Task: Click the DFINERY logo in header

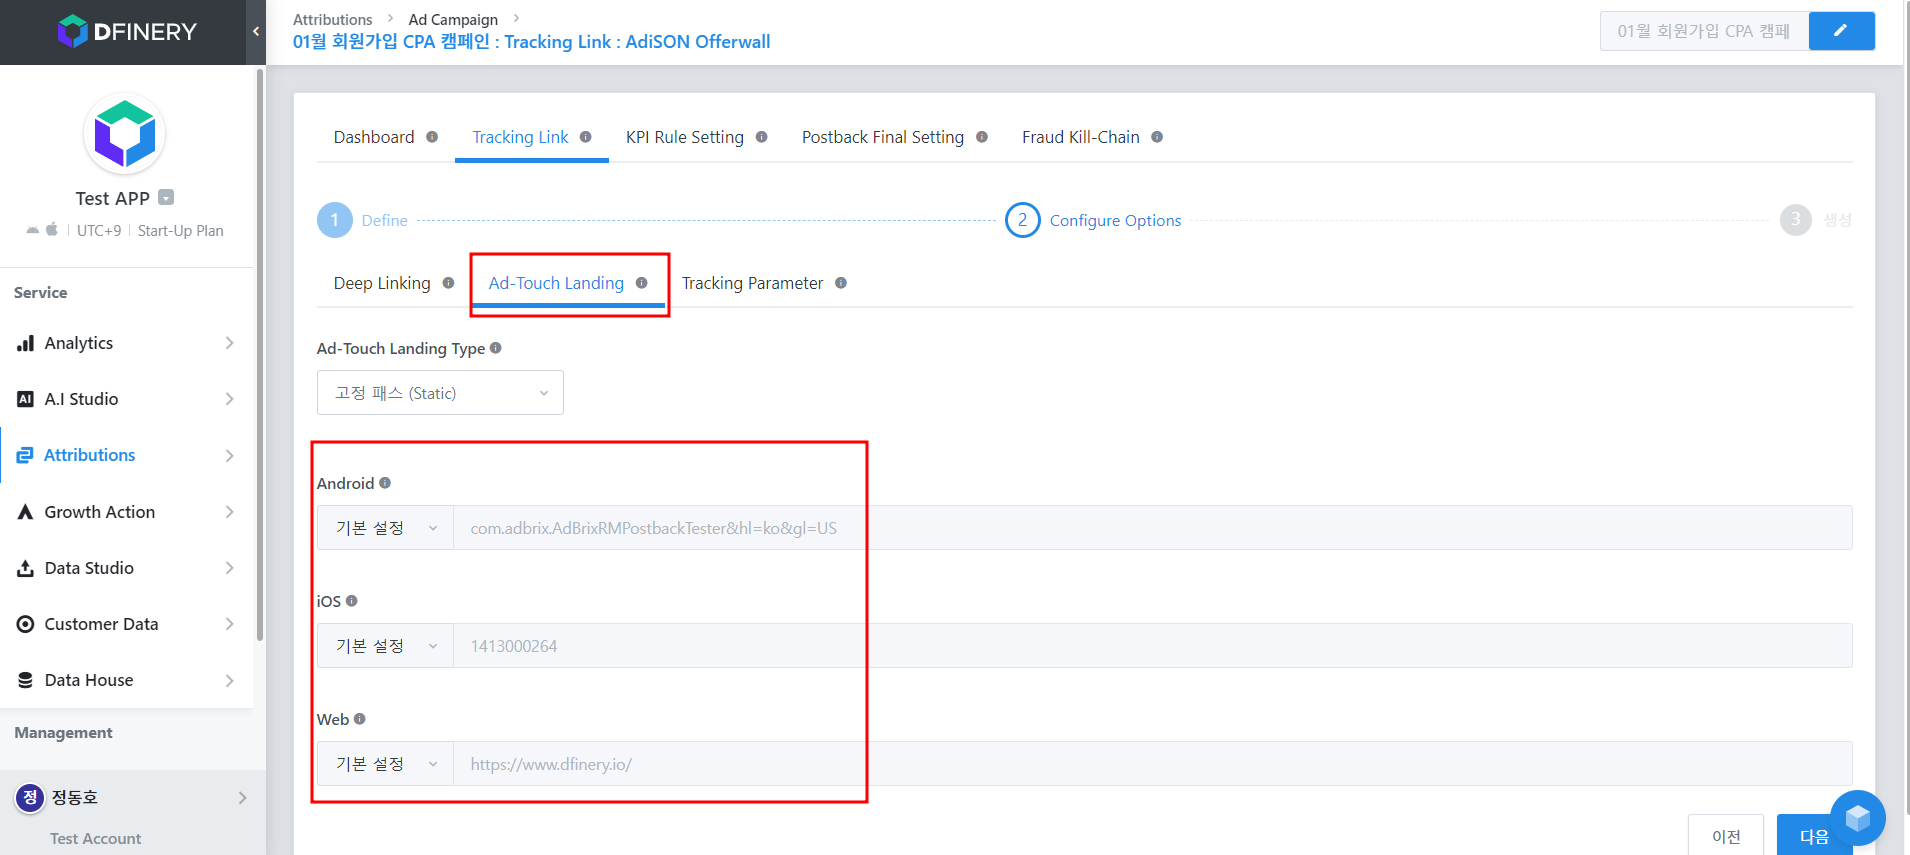Action: coord(128,32)
